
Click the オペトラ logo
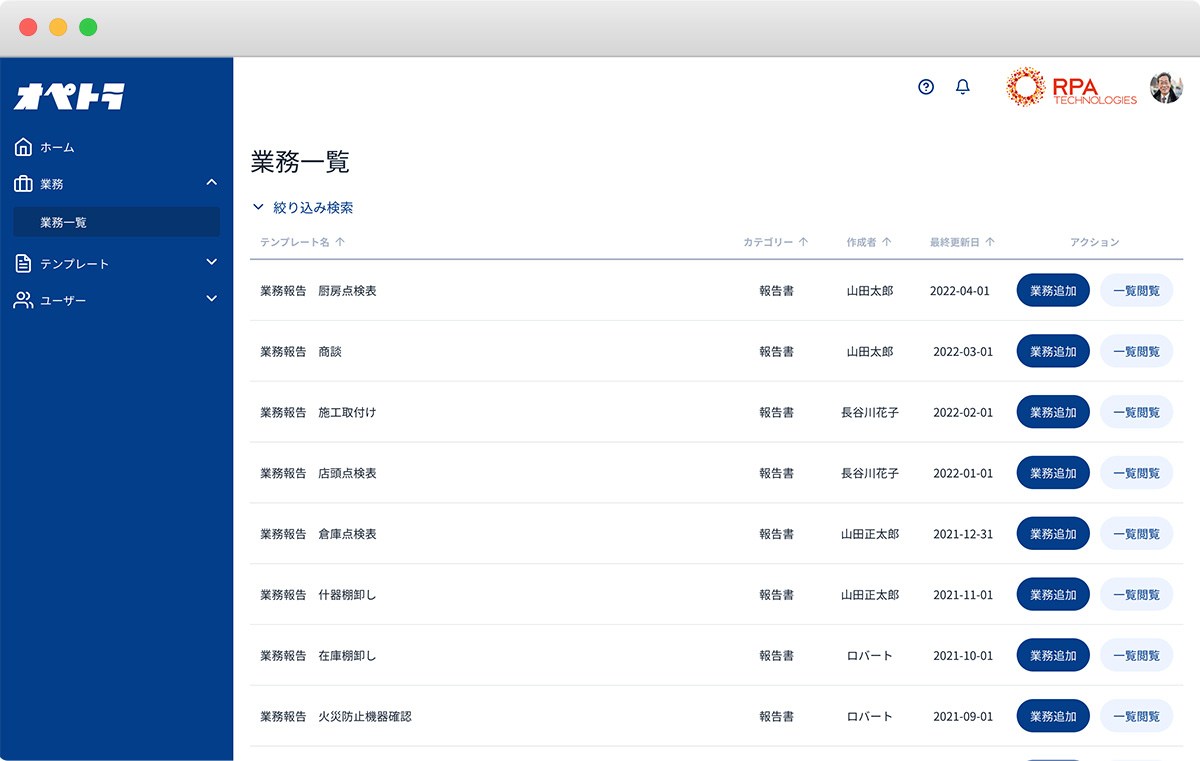click(69, 96)
